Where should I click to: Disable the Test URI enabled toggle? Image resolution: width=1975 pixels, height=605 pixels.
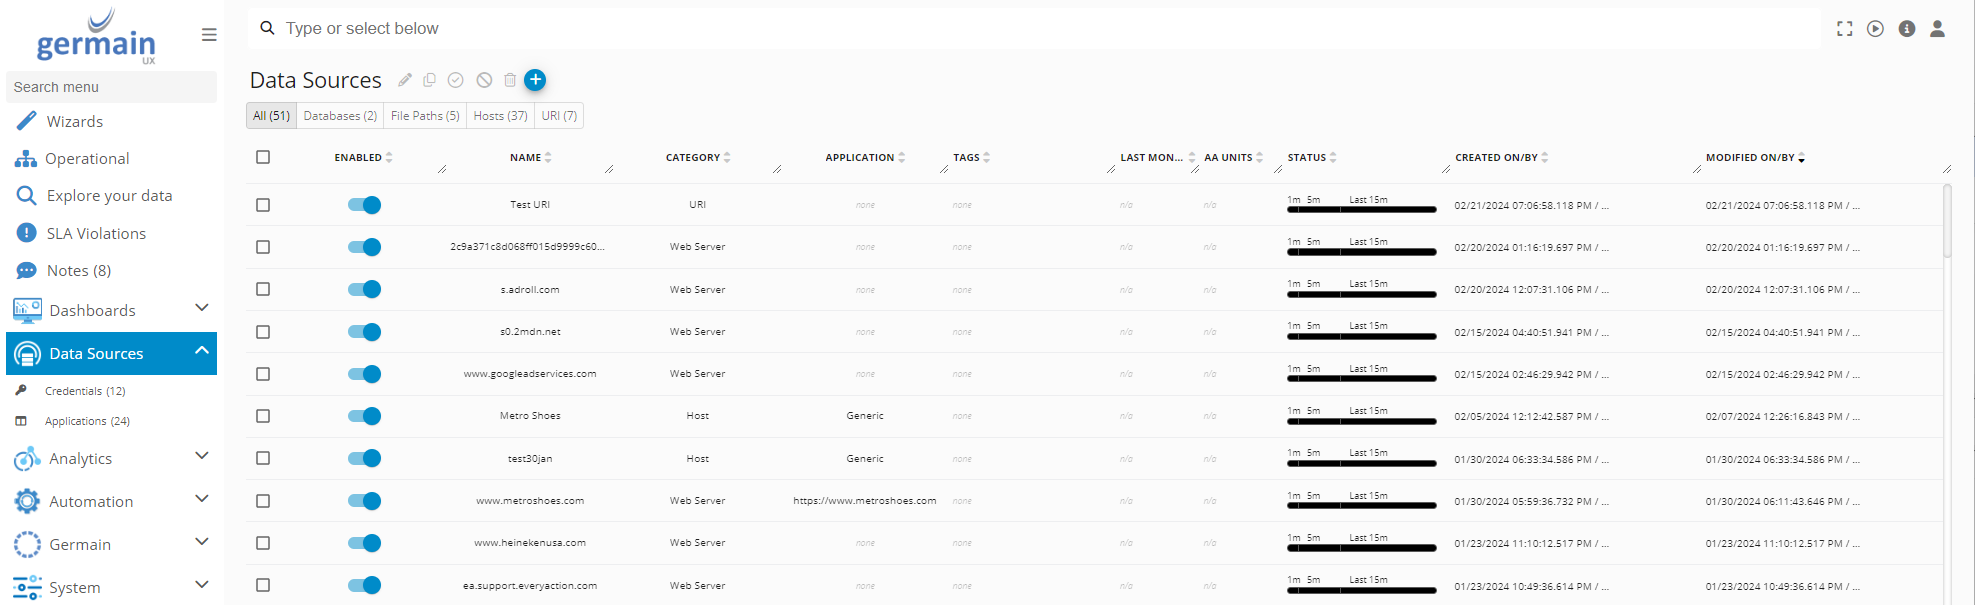(364, 205)
